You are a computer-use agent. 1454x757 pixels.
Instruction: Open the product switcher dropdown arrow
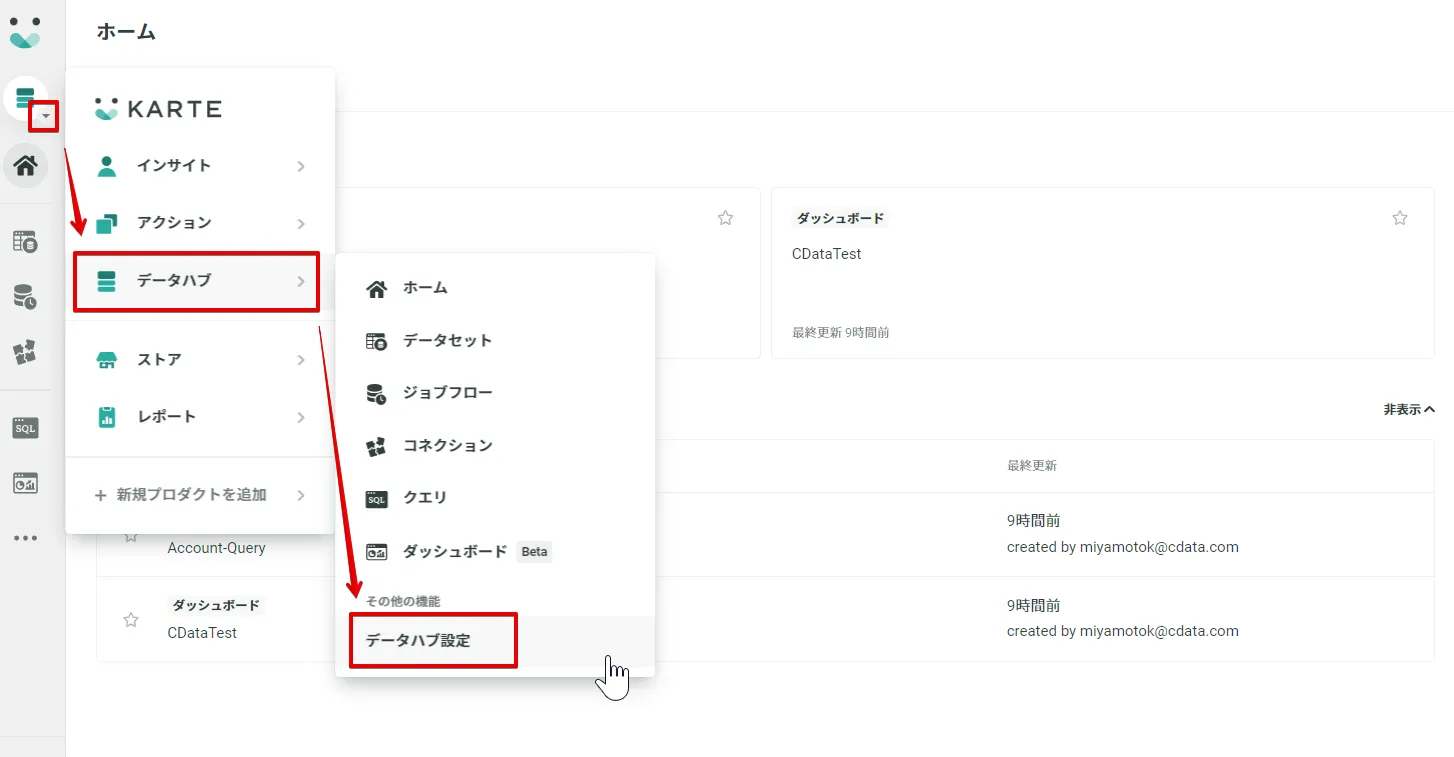tap(45, 117)
